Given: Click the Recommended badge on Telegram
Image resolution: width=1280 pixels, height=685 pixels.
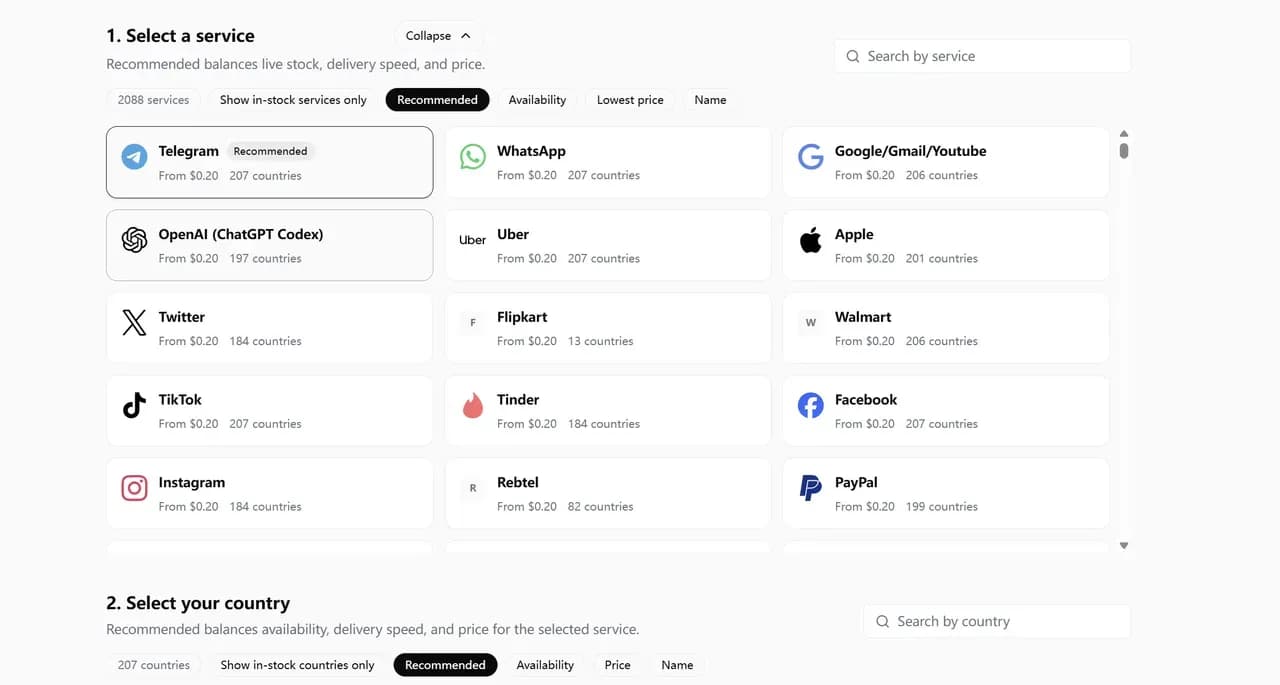Looking at the screenshot, I should (270, 151).
